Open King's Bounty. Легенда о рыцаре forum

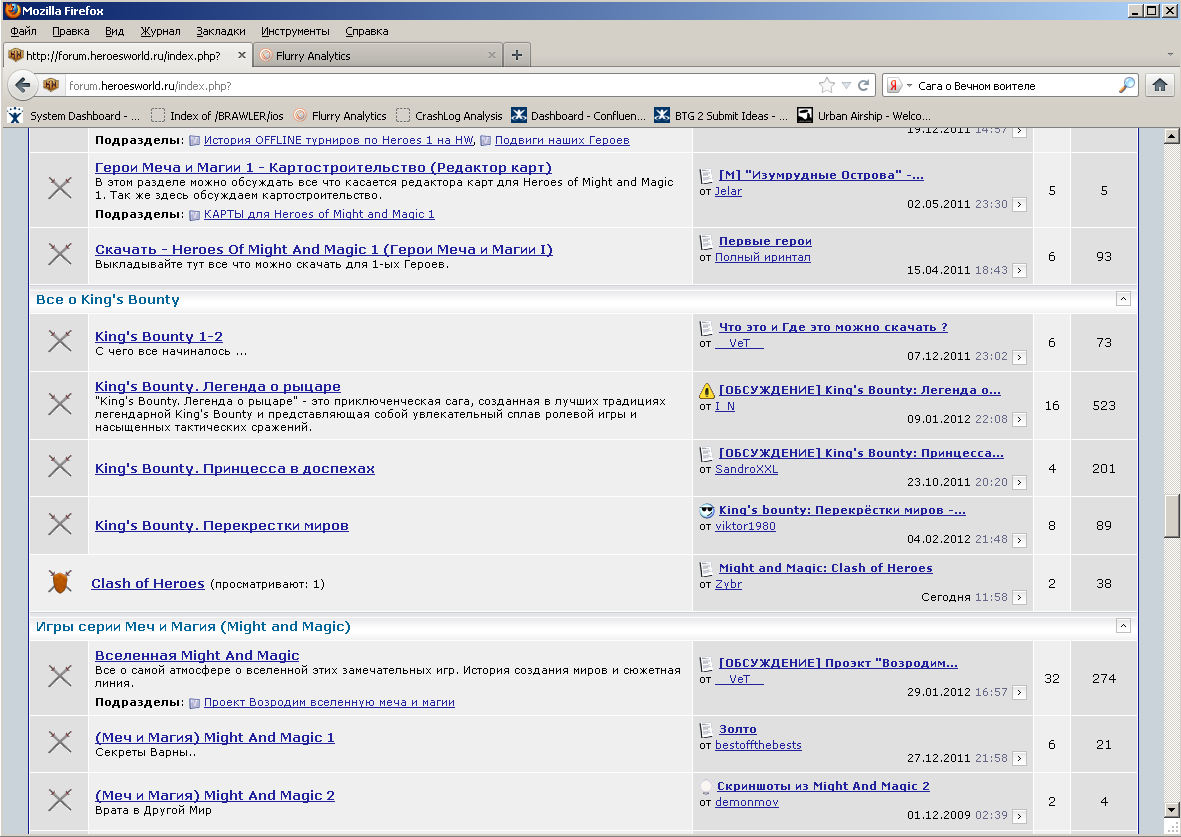(218, 386)
